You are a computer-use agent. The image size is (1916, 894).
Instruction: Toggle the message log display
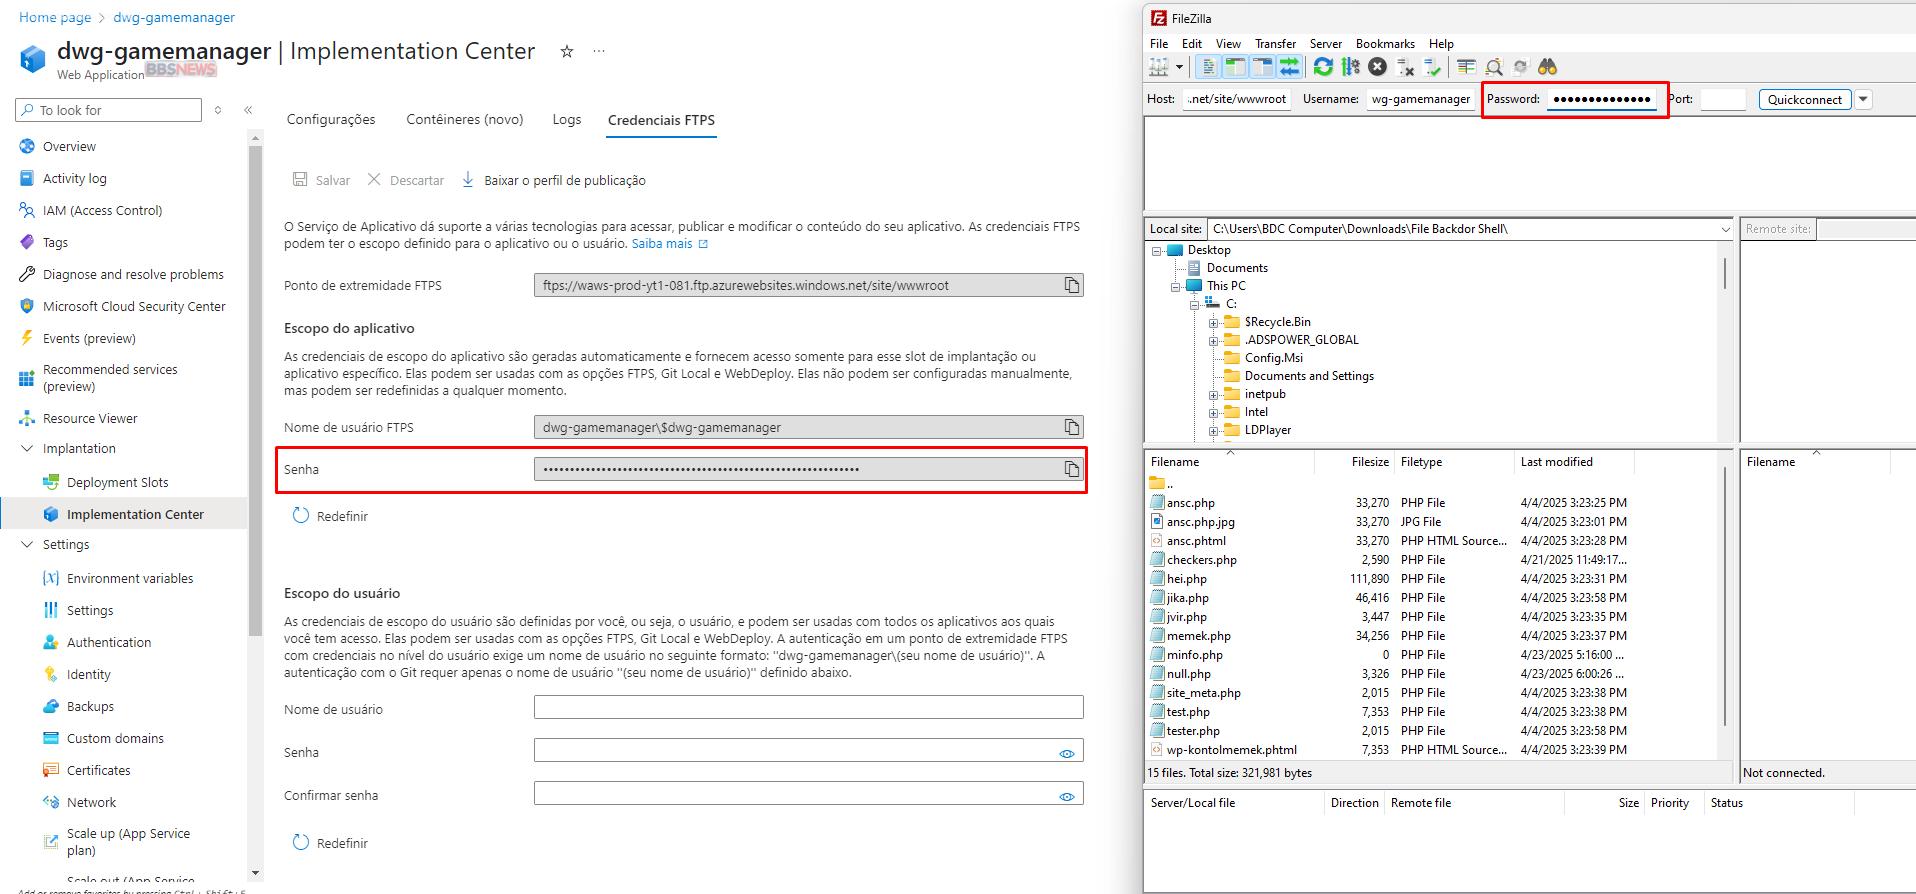1208,67
